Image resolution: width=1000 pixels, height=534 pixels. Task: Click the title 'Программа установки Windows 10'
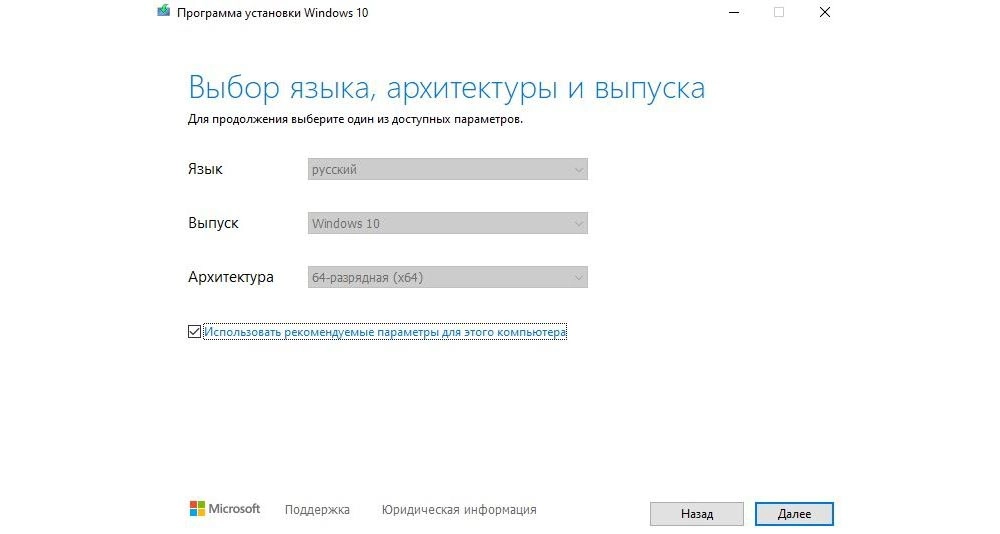tap(272, 13)
